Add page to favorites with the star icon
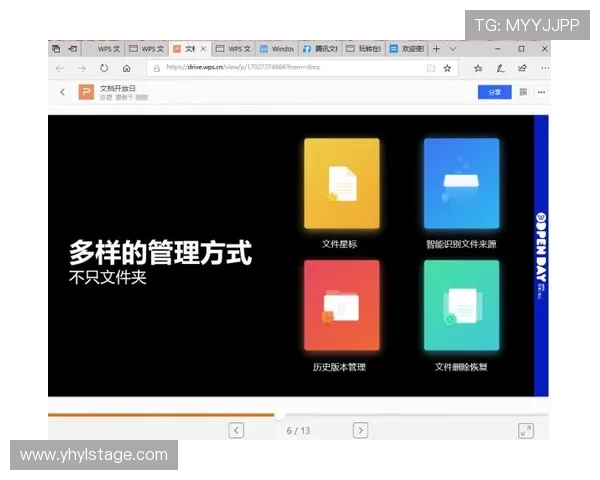 [x=447, y=68]
